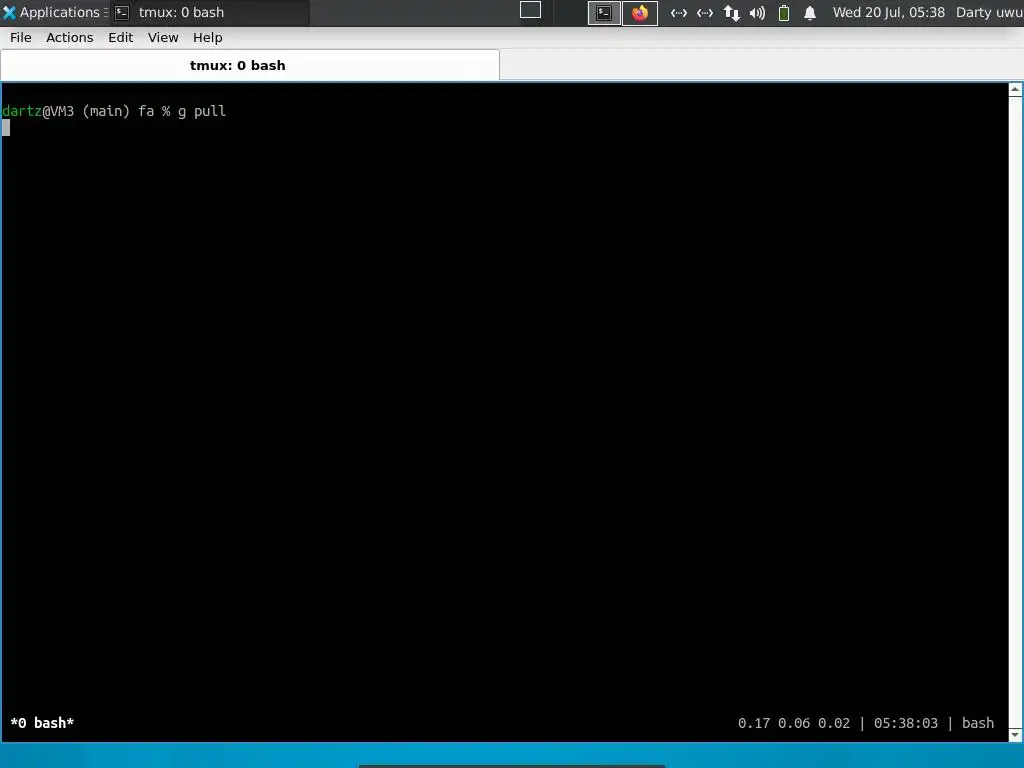
Task: Click the clock showing Wed 20 Jul, 05:38
Action: (x=888, y=12)
